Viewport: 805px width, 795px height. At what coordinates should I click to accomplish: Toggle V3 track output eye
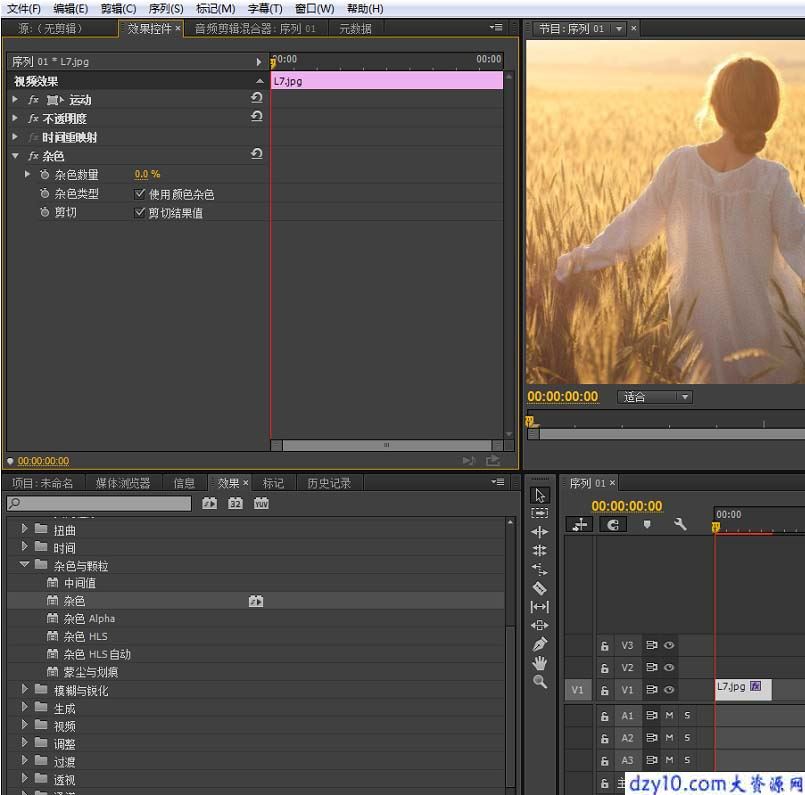coord(669,645)
